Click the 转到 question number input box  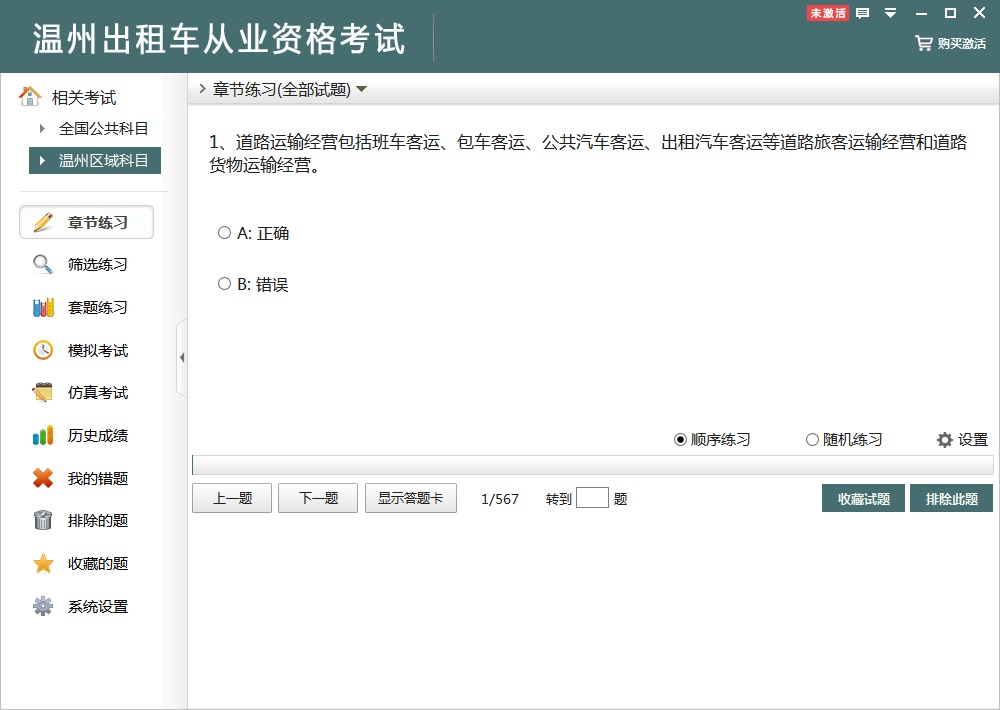click(x=592, y=498)
